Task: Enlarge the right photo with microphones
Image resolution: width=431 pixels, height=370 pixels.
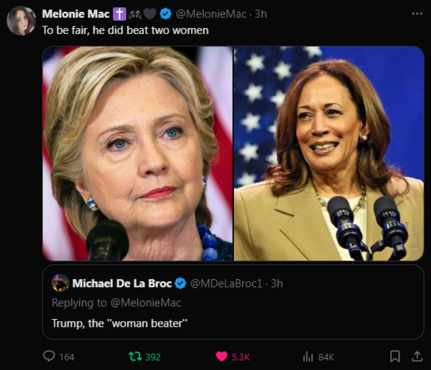Action: [x=329, y=153]
